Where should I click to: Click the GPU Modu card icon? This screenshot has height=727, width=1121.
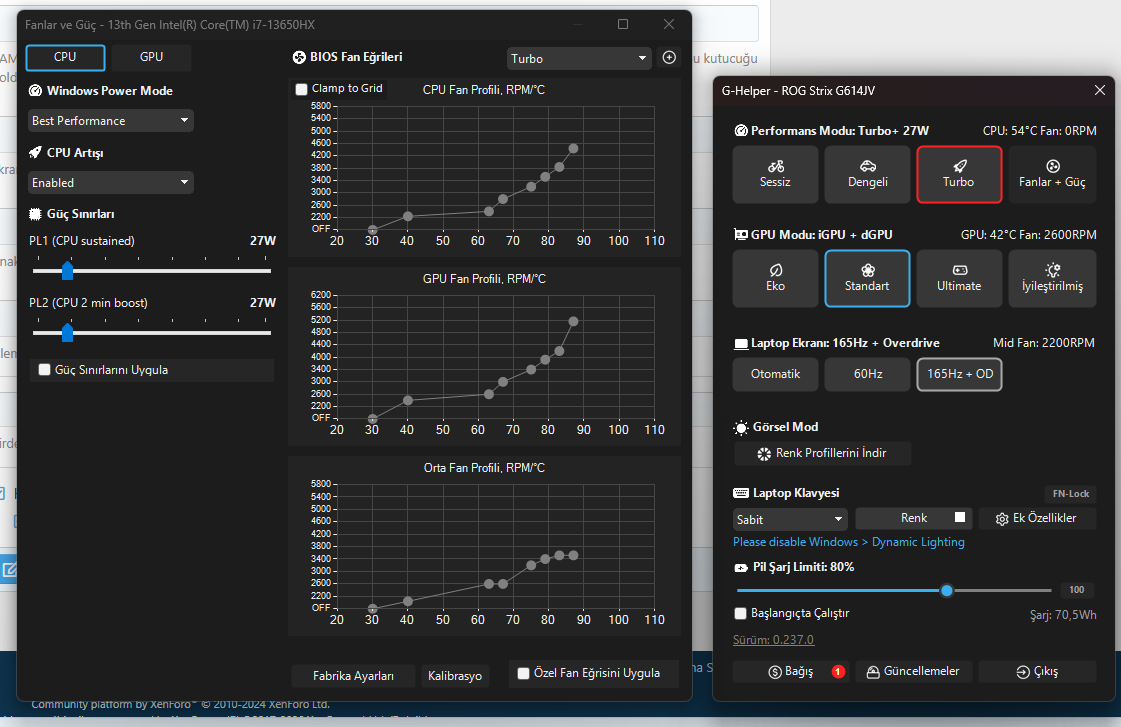[x=741, y=234]
